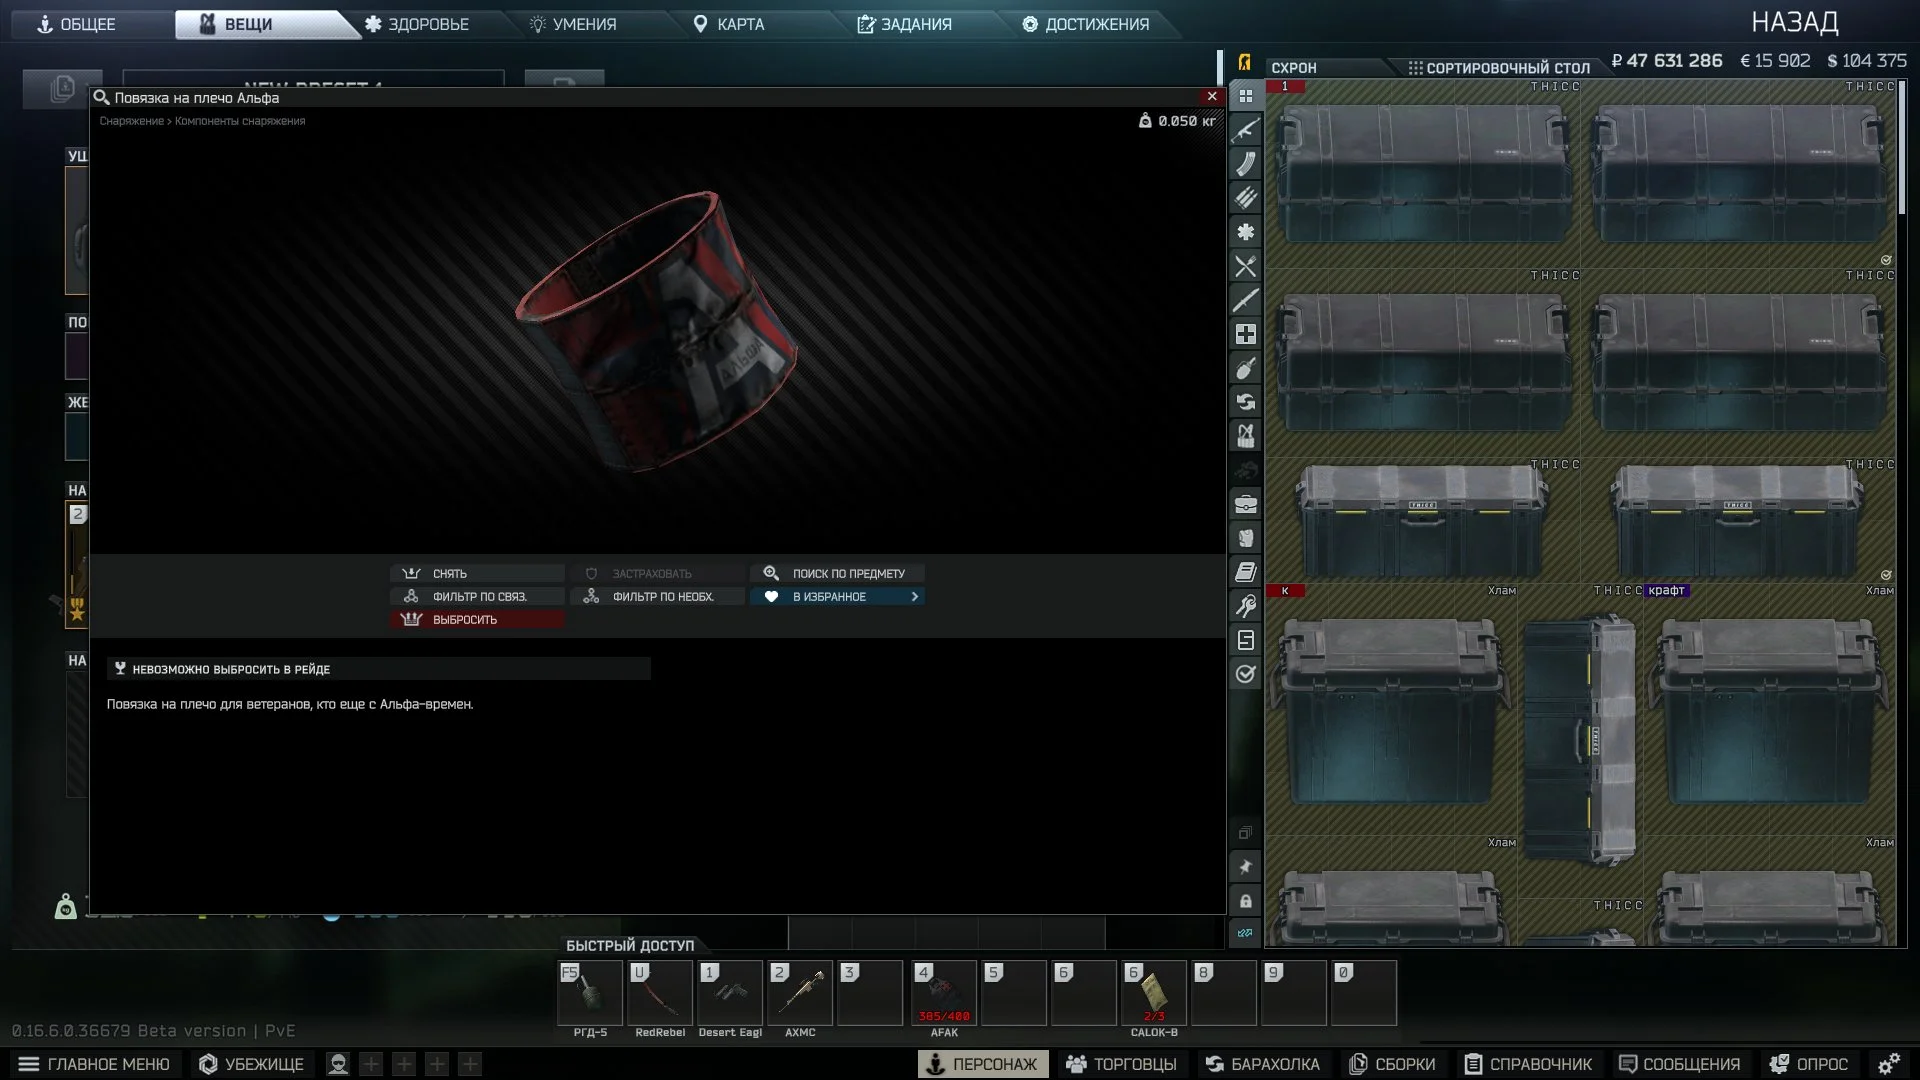
Task: Filter stash by containers briefcase icon
Action: tap(1245, 504)
